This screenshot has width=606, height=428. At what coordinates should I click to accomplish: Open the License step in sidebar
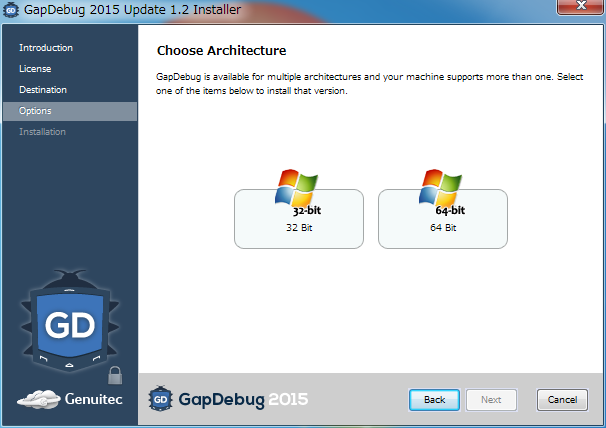click(35, 69)
